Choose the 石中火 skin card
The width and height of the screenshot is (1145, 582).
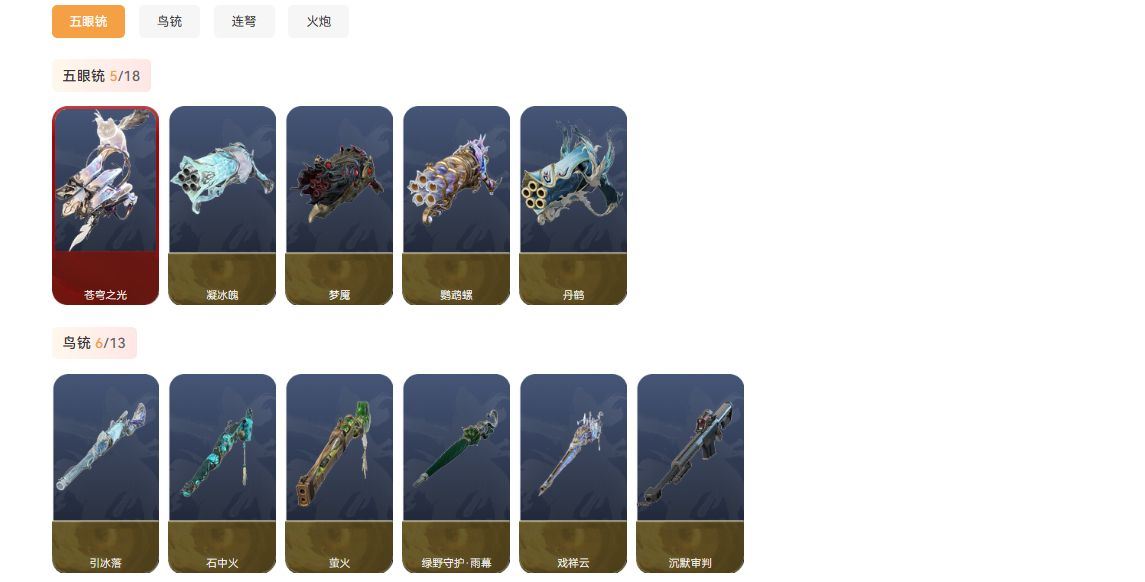pos(222,473)
